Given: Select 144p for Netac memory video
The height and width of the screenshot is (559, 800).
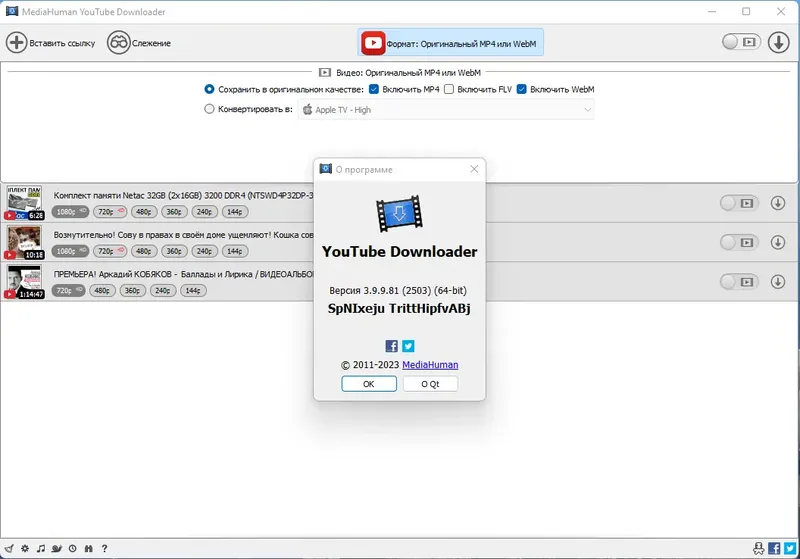Looking at the screenshot, I should 235,212.
